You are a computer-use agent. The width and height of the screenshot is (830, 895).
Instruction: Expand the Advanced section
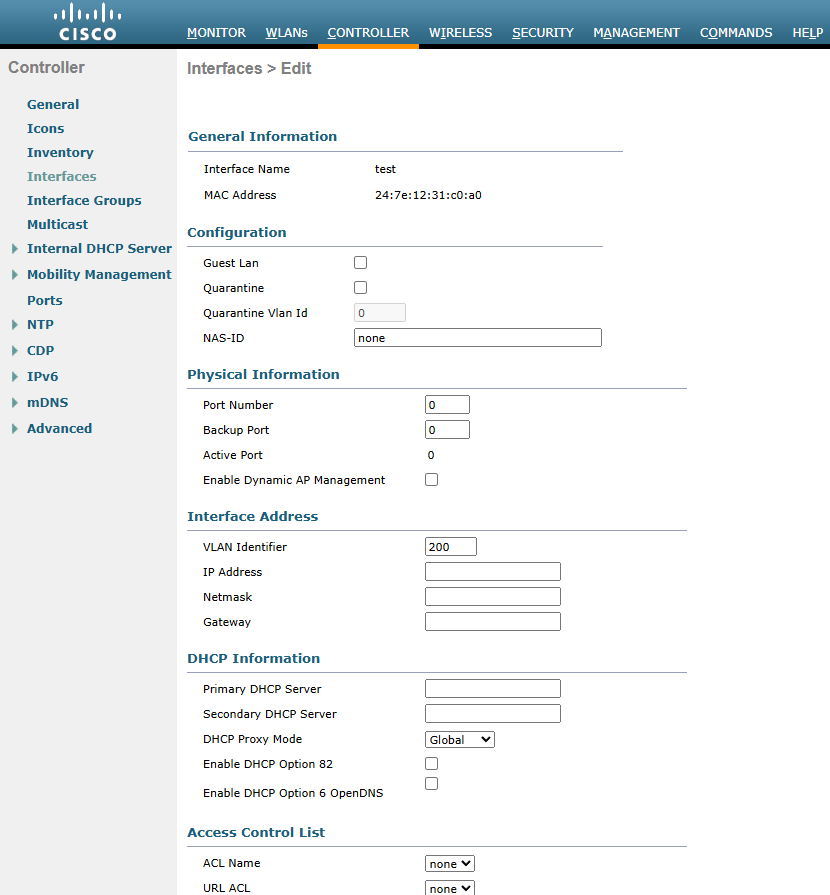(59, 428)
